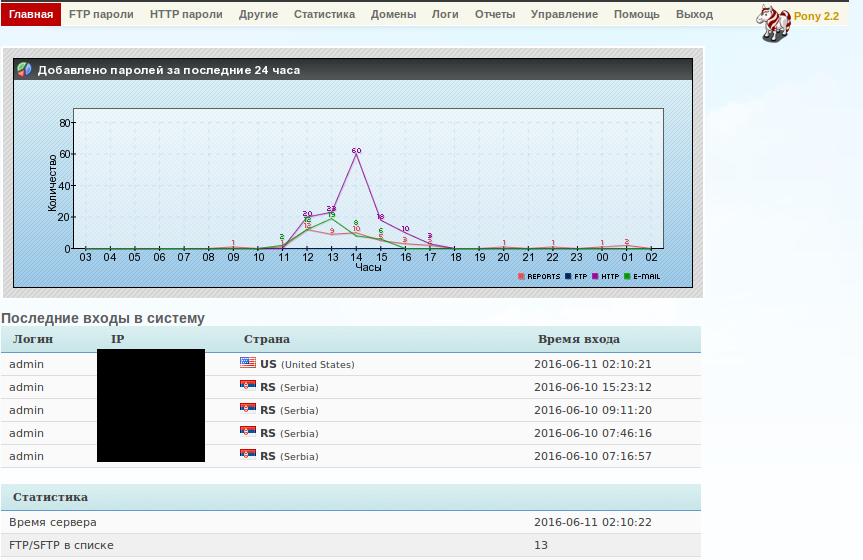This screenshot has height=560, width=863.
Task: Click the Последние входы в систему heading
Action: 103,318
